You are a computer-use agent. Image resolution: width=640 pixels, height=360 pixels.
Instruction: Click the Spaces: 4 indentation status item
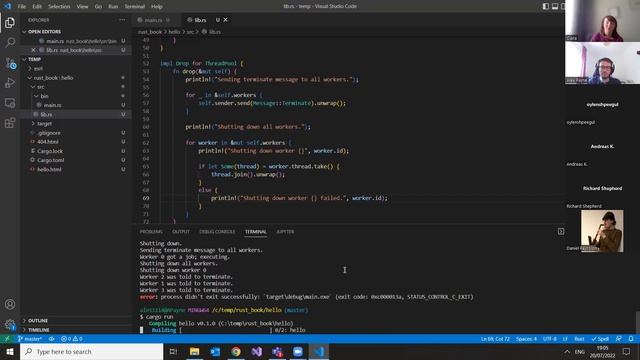[527, 339]
